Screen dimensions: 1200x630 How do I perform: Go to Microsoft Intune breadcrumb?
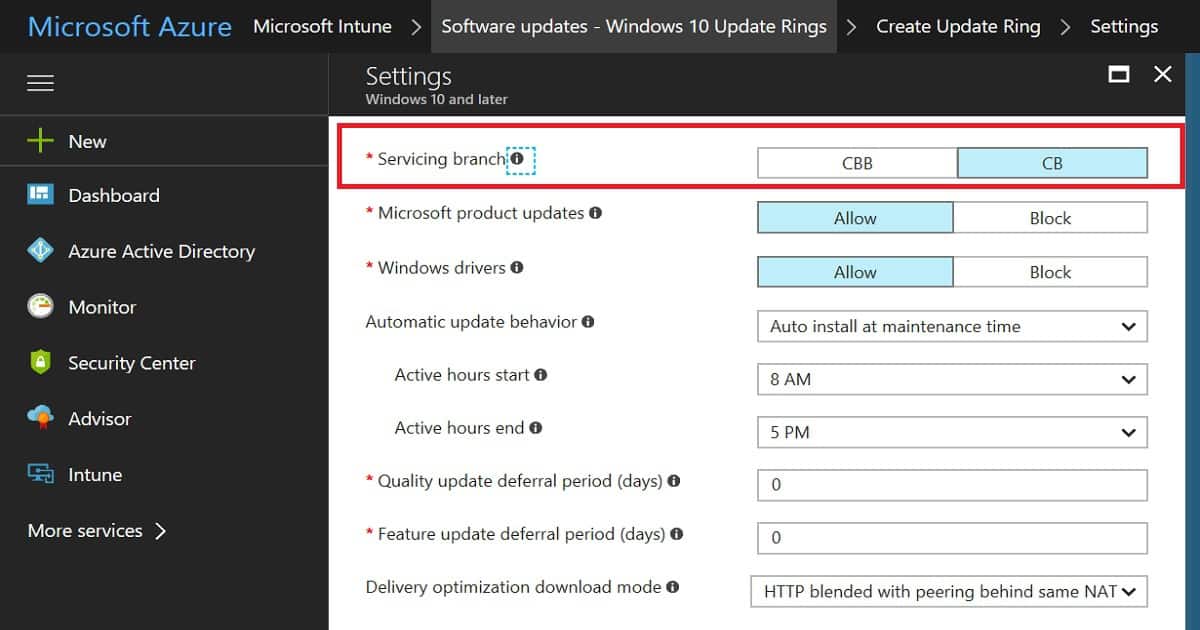tap(322, 26)
